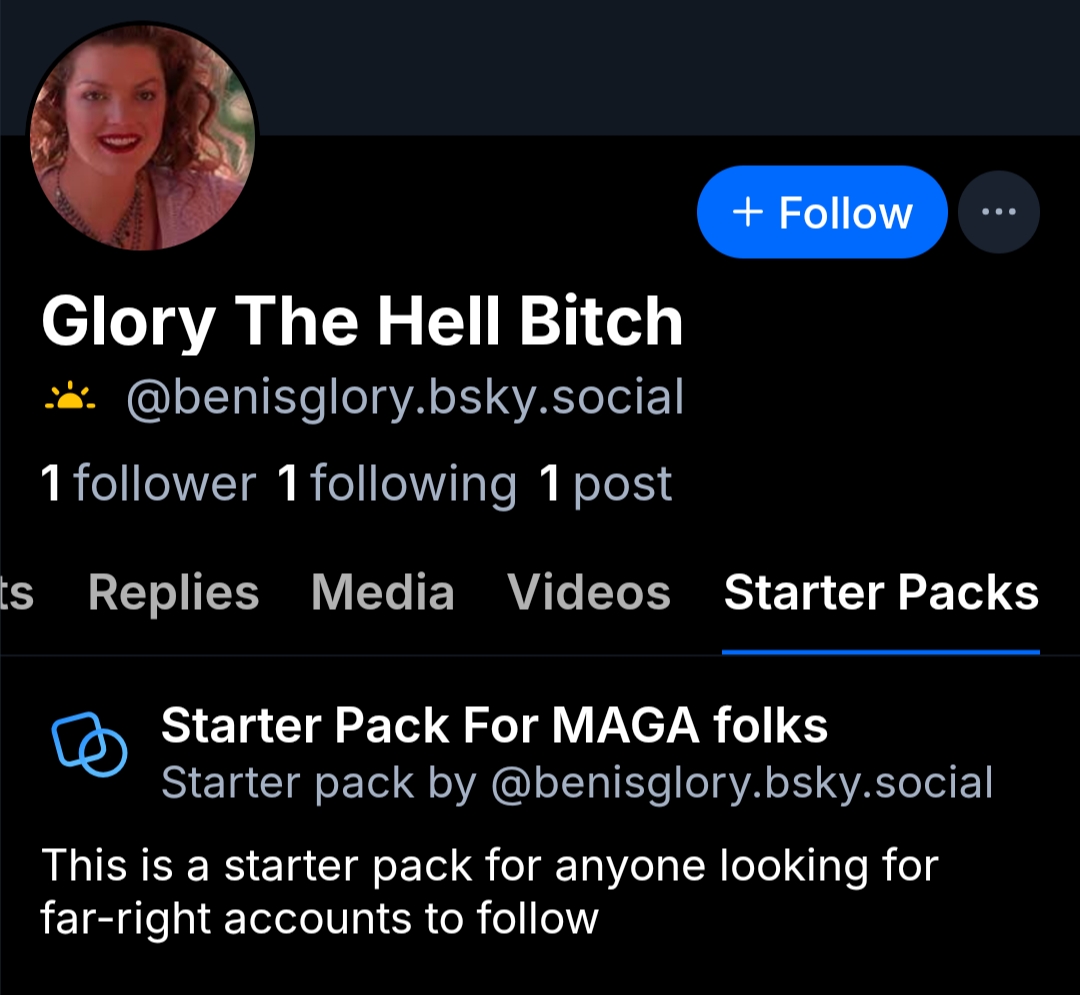Select the Videos tab
Image resolution: width=1080 pixels, height=995 pixels.
pos(589,593)
